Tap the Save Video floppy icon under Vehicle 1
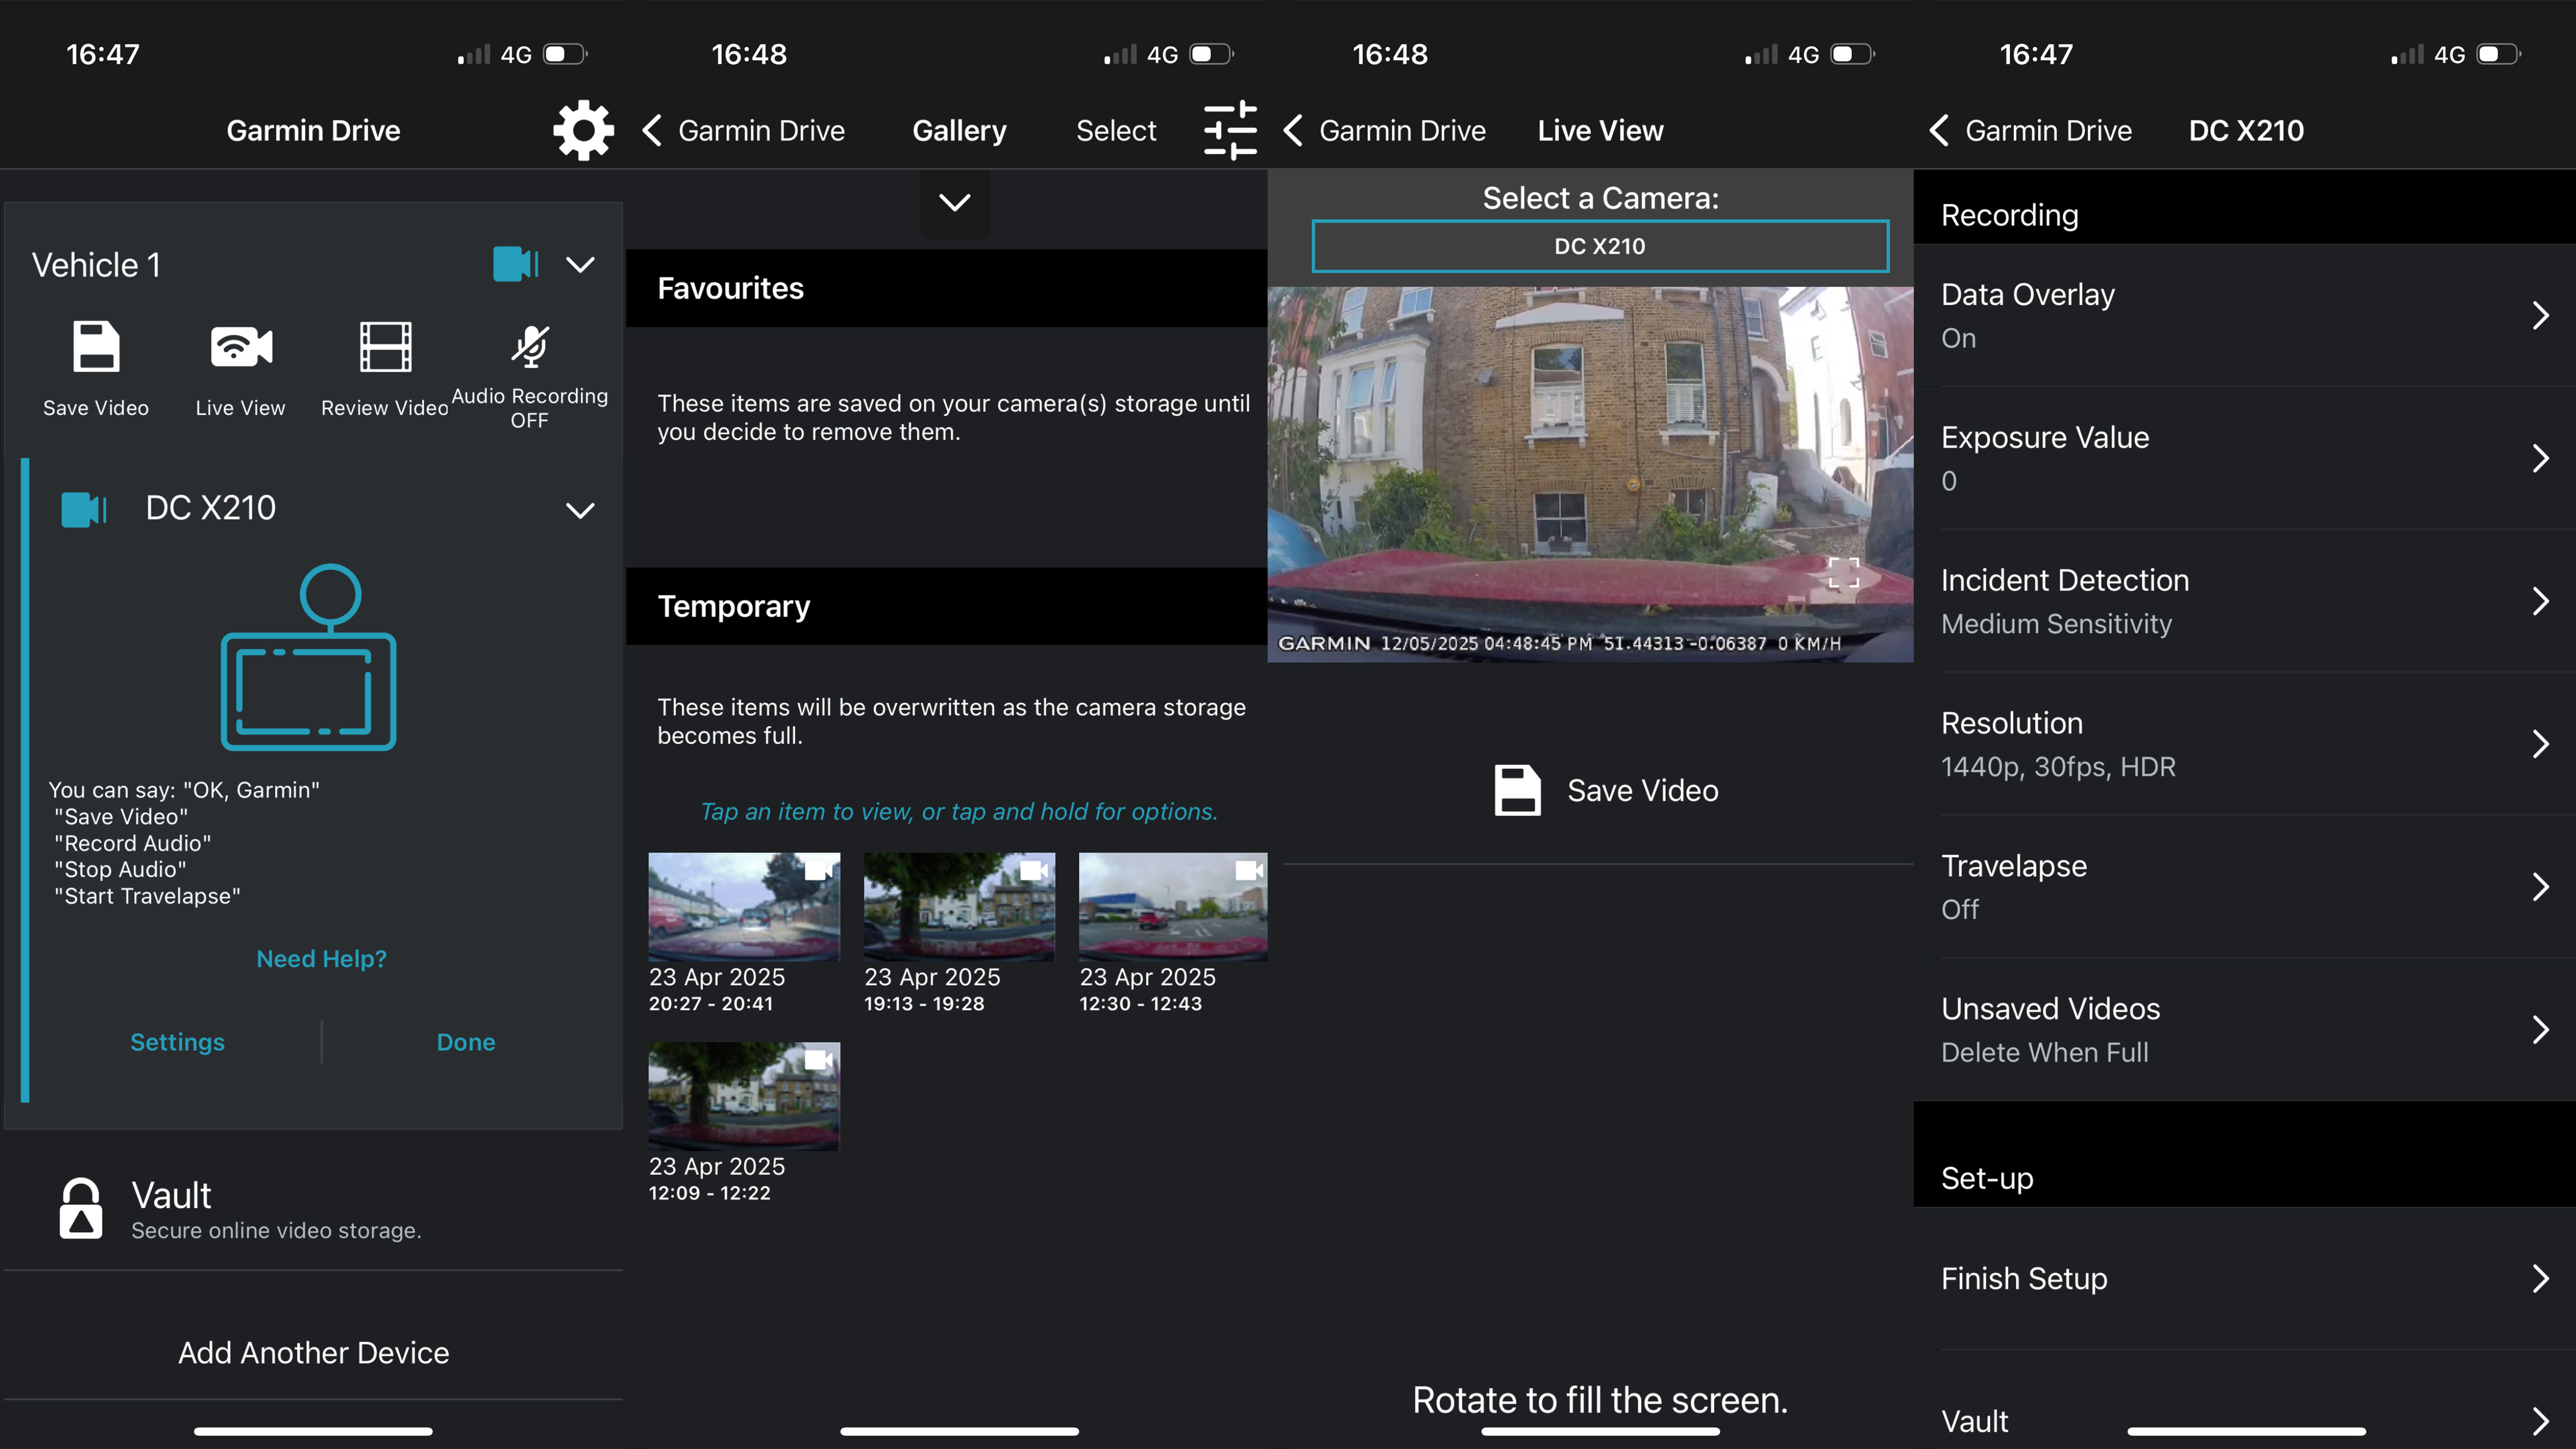The image size is (2576, 1449). tap(96, 346)
